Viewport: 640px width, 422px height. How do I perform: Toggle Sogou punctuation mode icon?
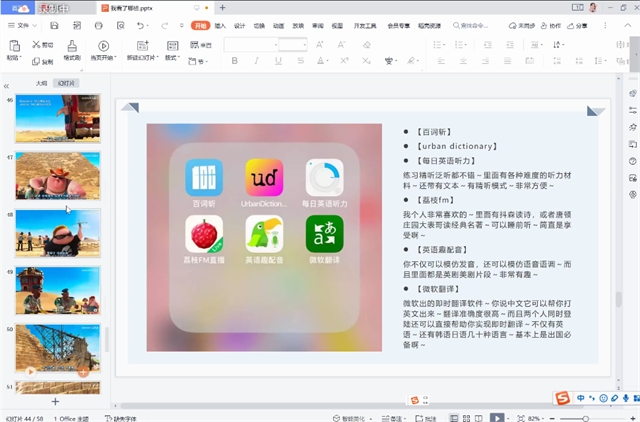[592, 398]
